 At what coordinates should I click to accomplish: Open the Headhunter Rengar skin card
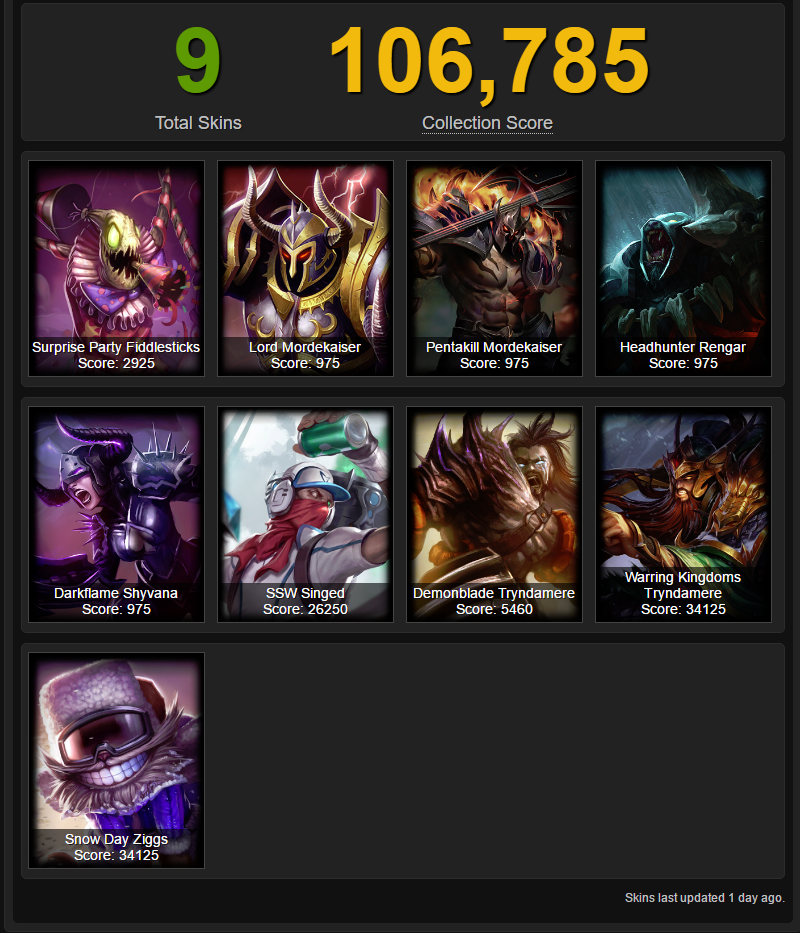tap(683, 268)
